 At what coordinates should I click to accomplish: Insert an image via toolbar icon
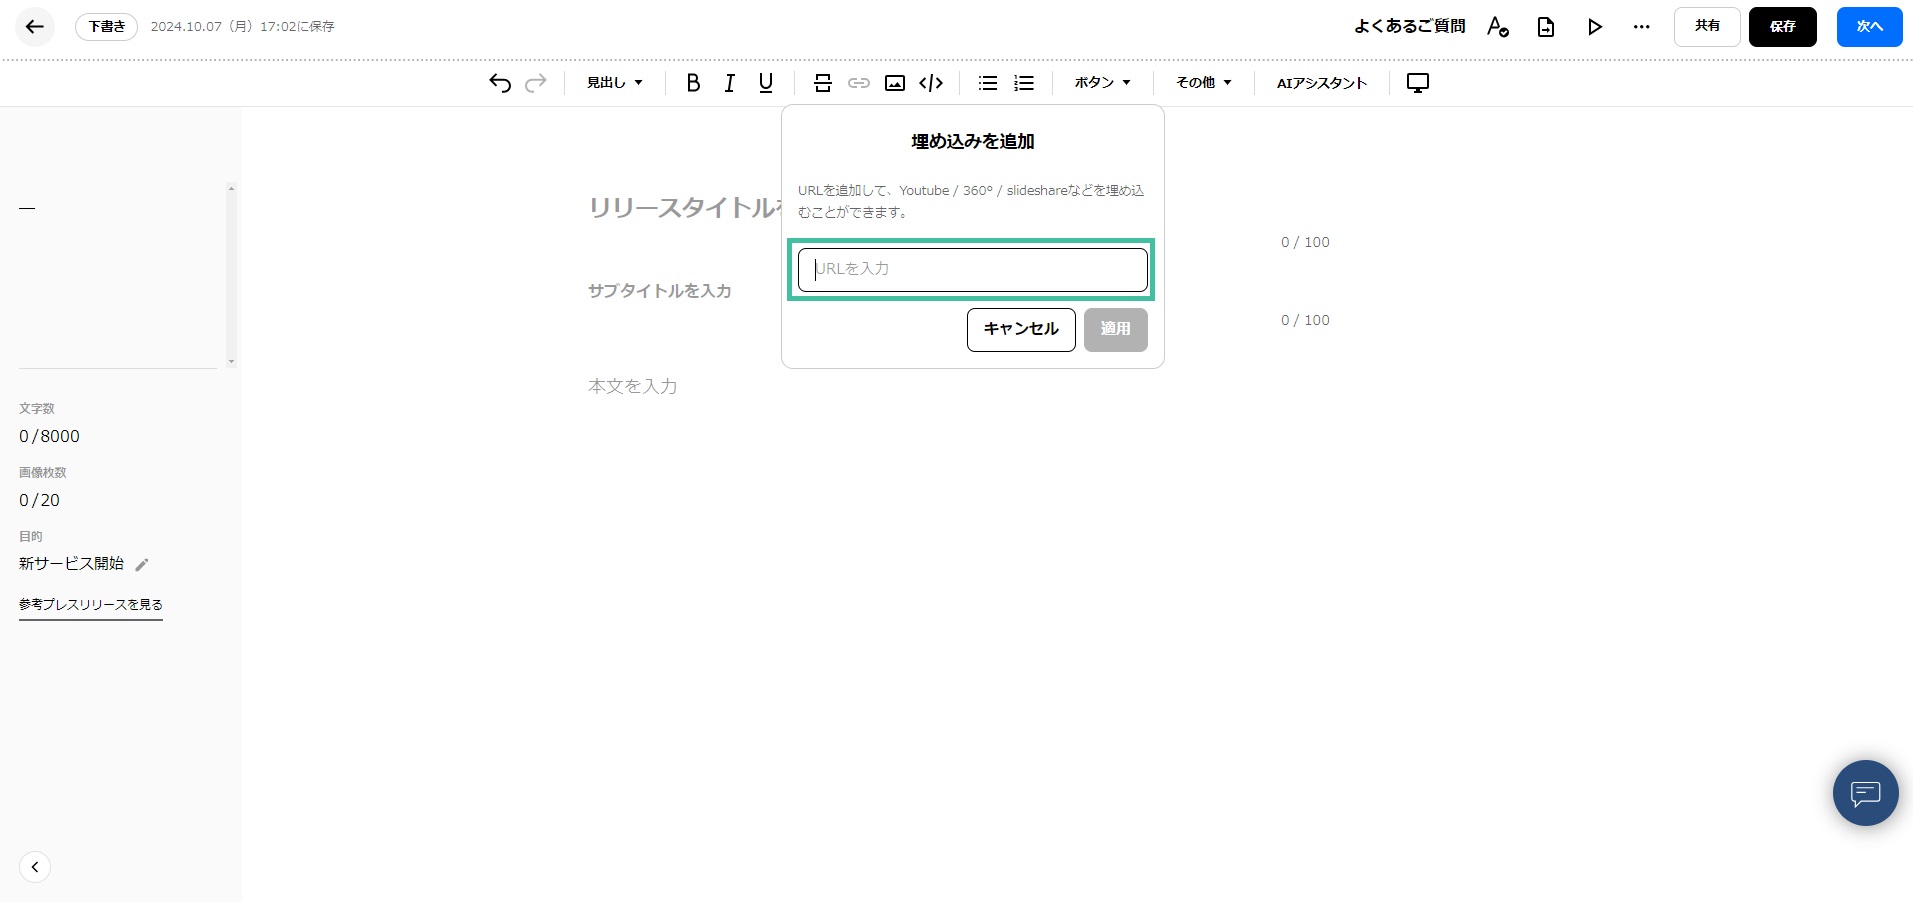tap(895, 83)
